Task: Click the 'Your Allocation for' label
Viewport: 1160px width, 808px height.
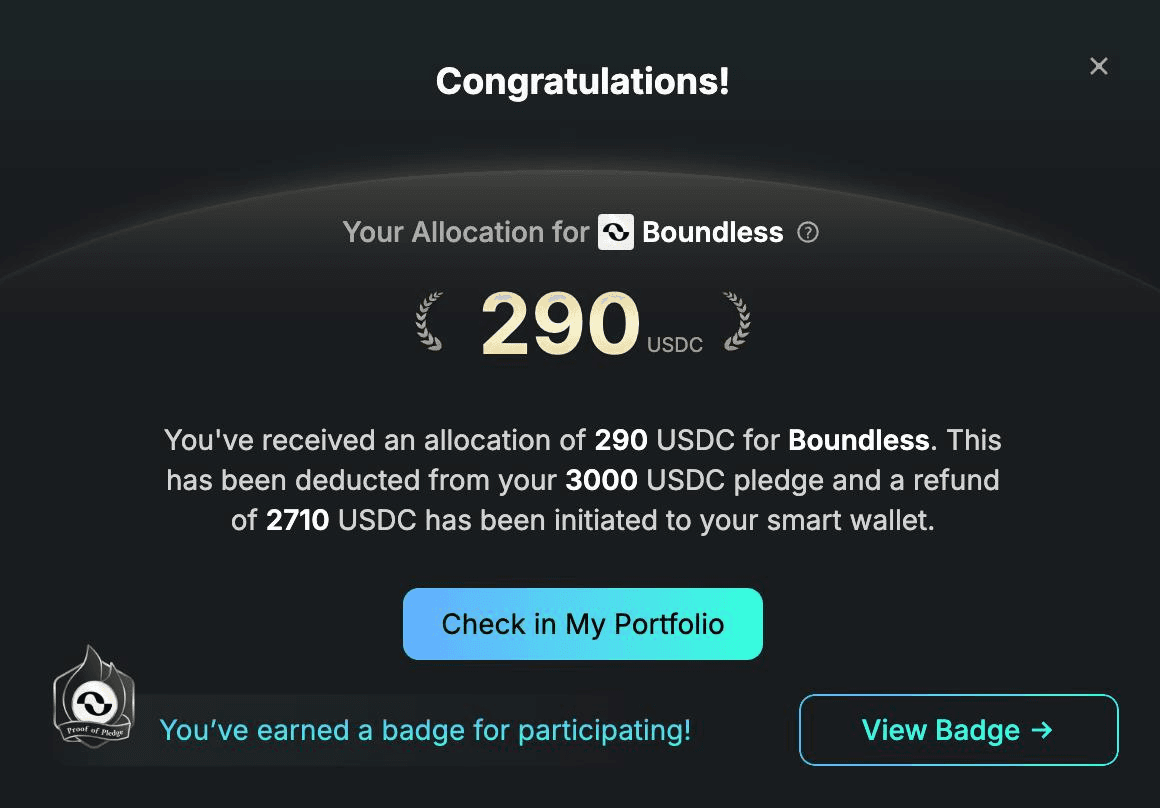Action: point(466,232)
